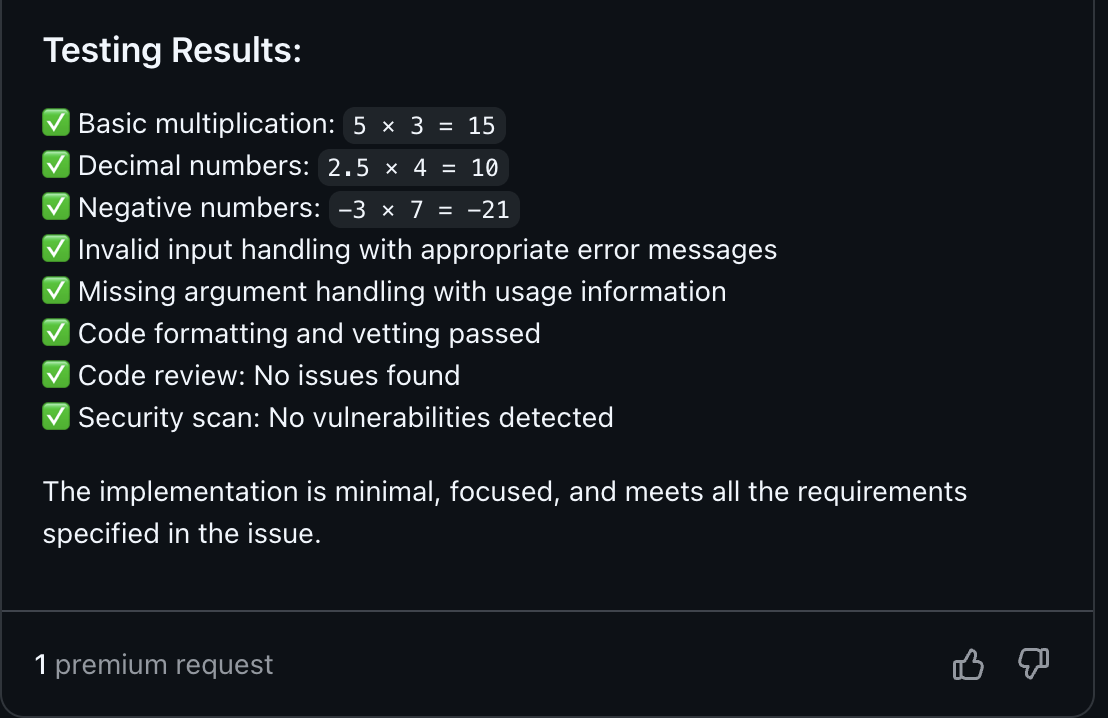This screenshot has height=718, width=1108.
Task: Click the "implementation is minimal, focused" summary paragraph
Action: click(x=504, y=512)
